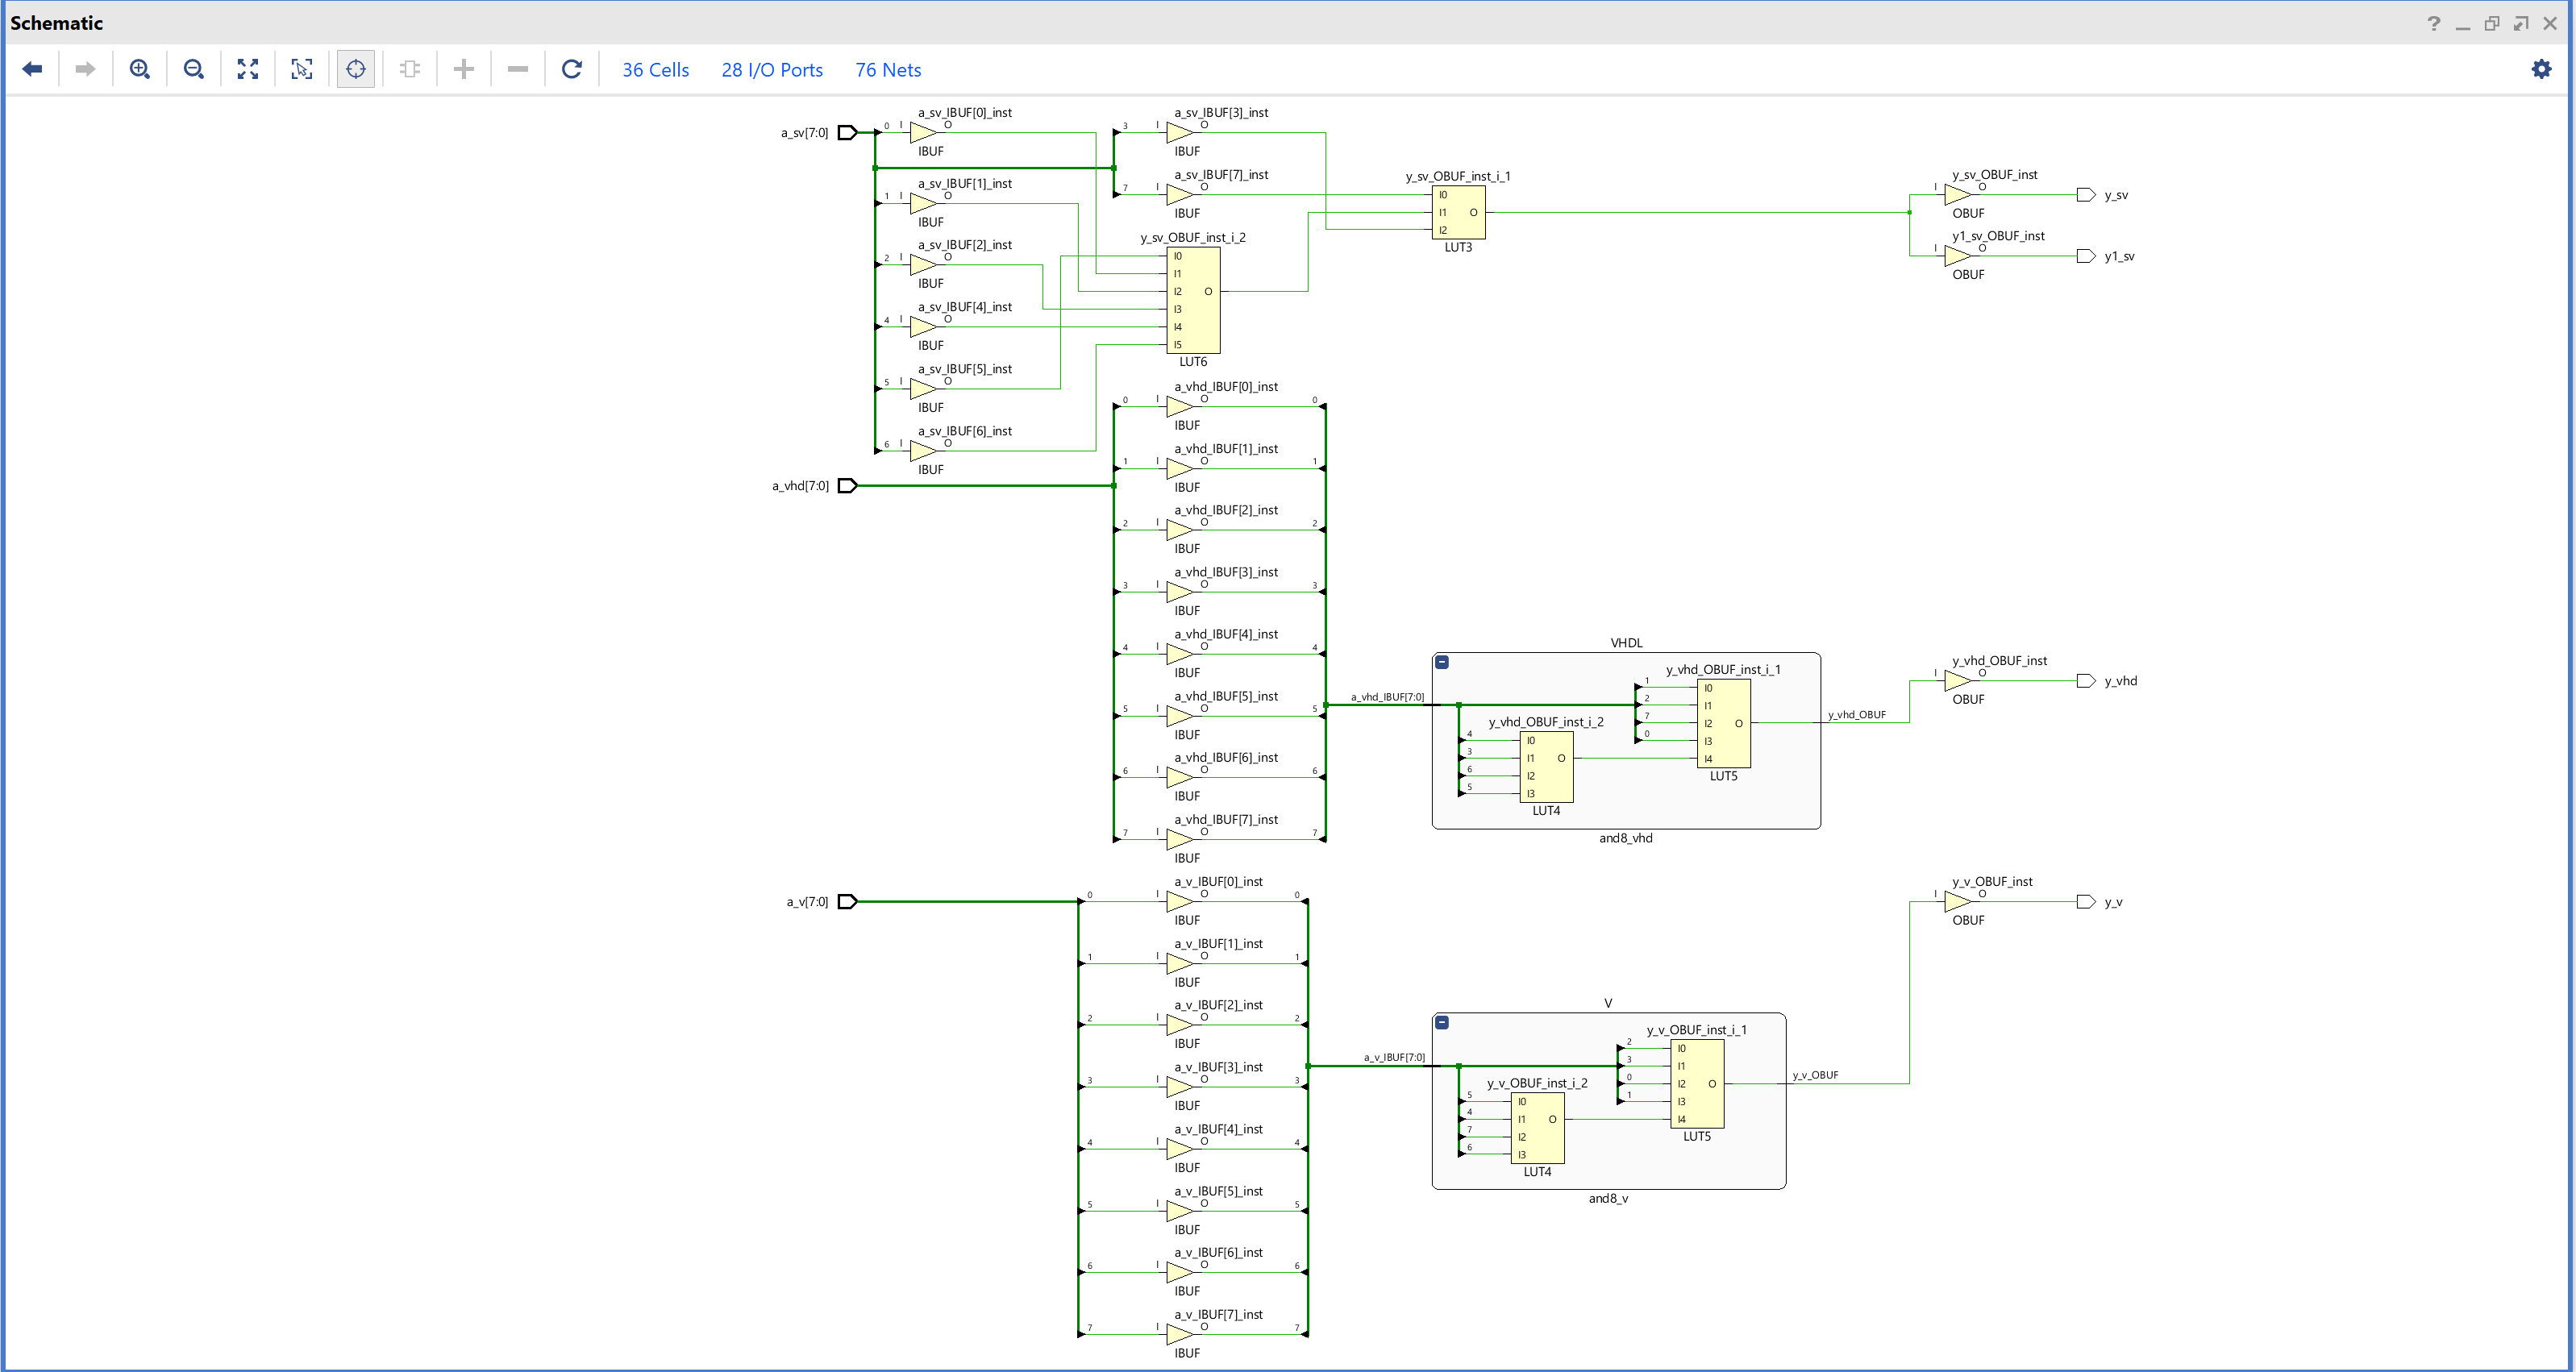Regenerate the schematic layout
Viewport: 2576px width, 1372px height.
(x=572, y=69)
